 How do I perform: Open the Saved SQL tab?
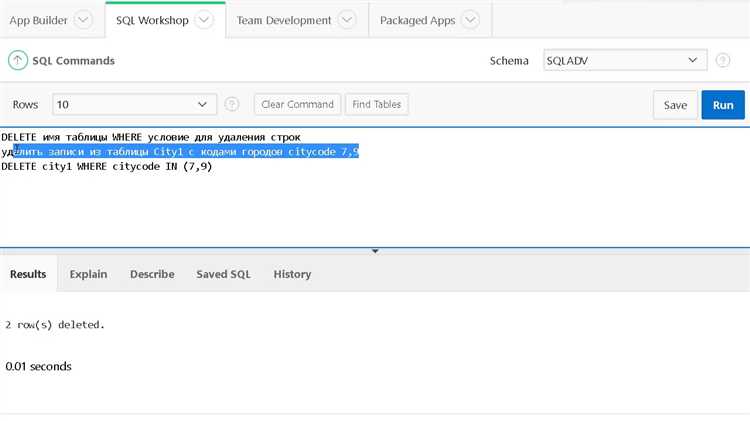[223, 274]
